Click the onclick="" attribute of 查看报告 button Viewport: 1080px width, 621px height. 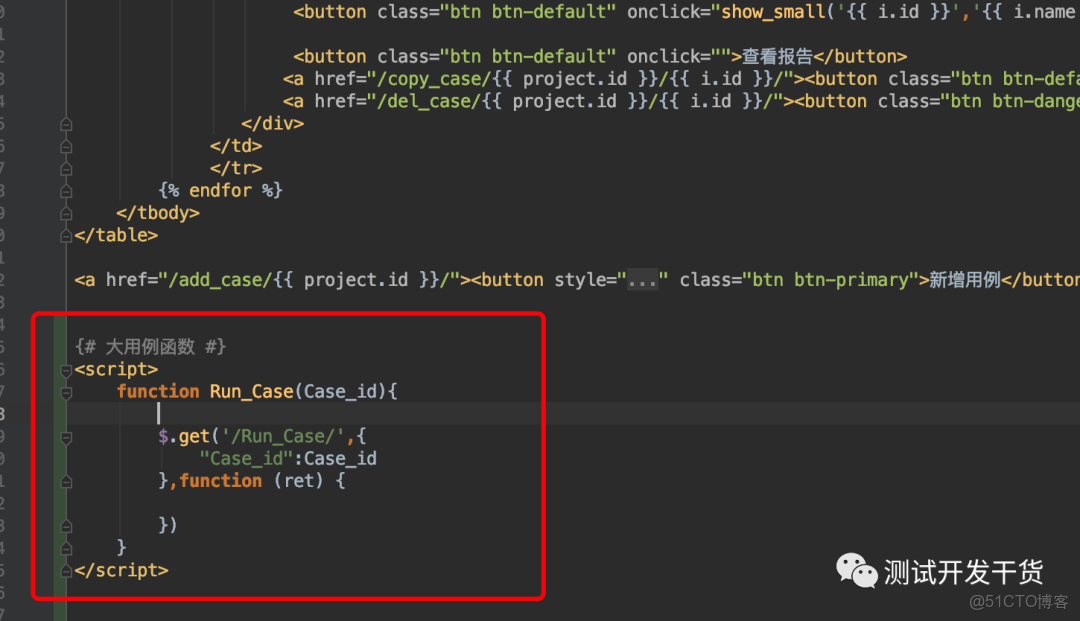pos(678,56)
